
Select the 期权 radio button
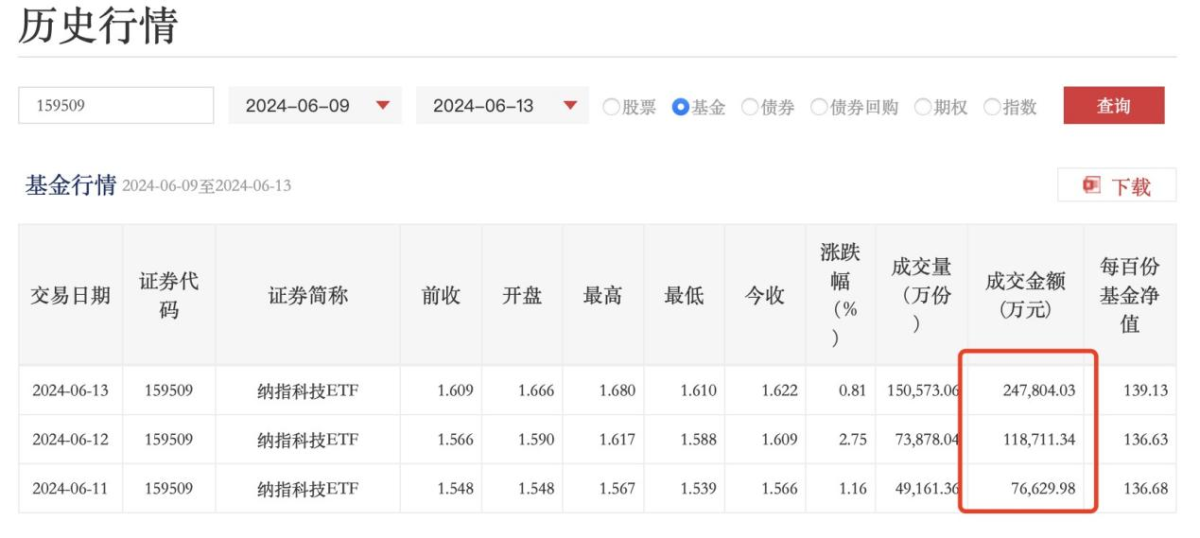click(x=923, y=107)
